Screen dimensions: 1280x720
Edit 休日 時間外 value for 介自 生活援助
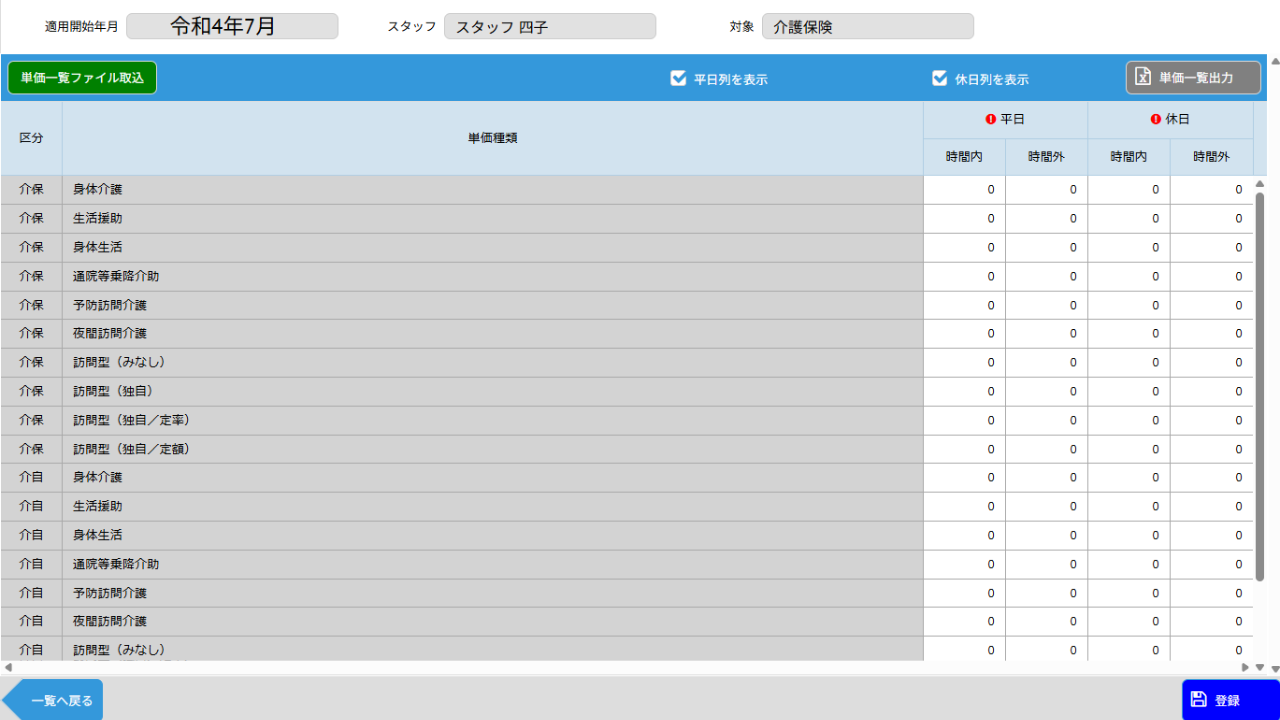point(1211,507)
